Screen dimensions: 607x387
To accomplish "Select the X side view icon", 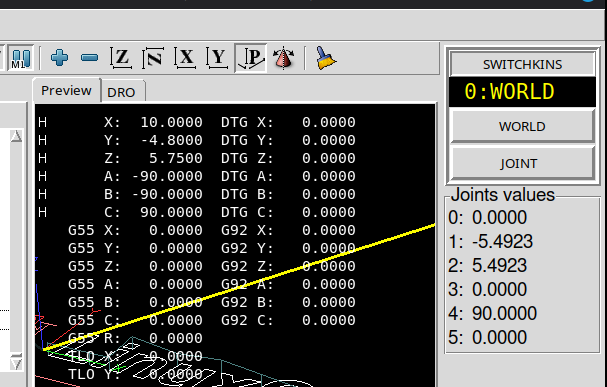I will click(x=185, y=58).
